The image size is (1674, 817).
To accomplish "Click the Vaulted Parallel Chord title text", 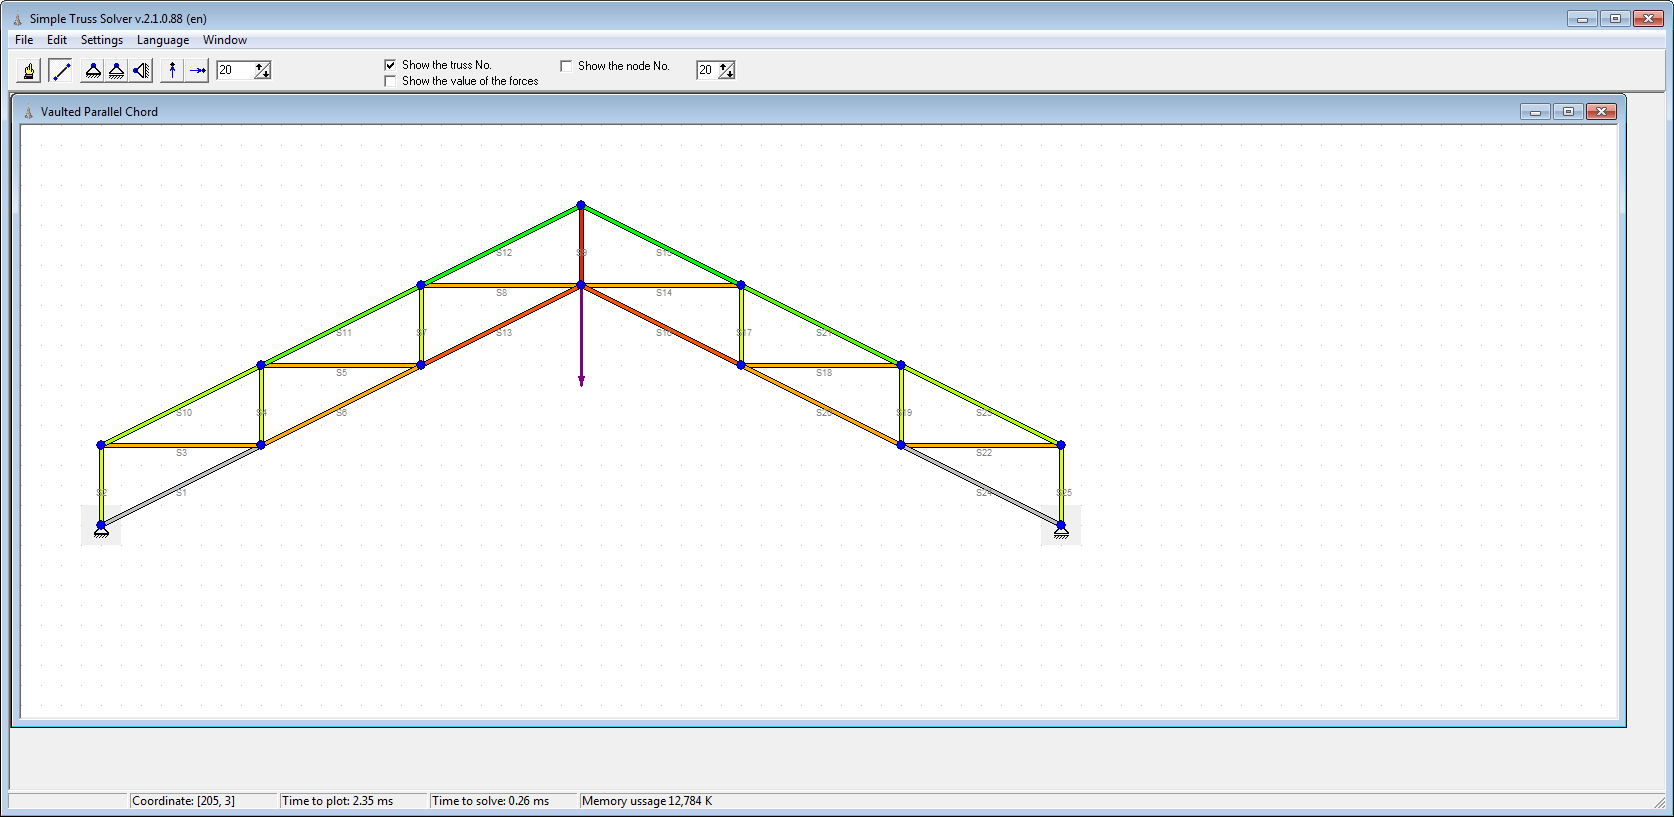I will [x=99, y=112].
